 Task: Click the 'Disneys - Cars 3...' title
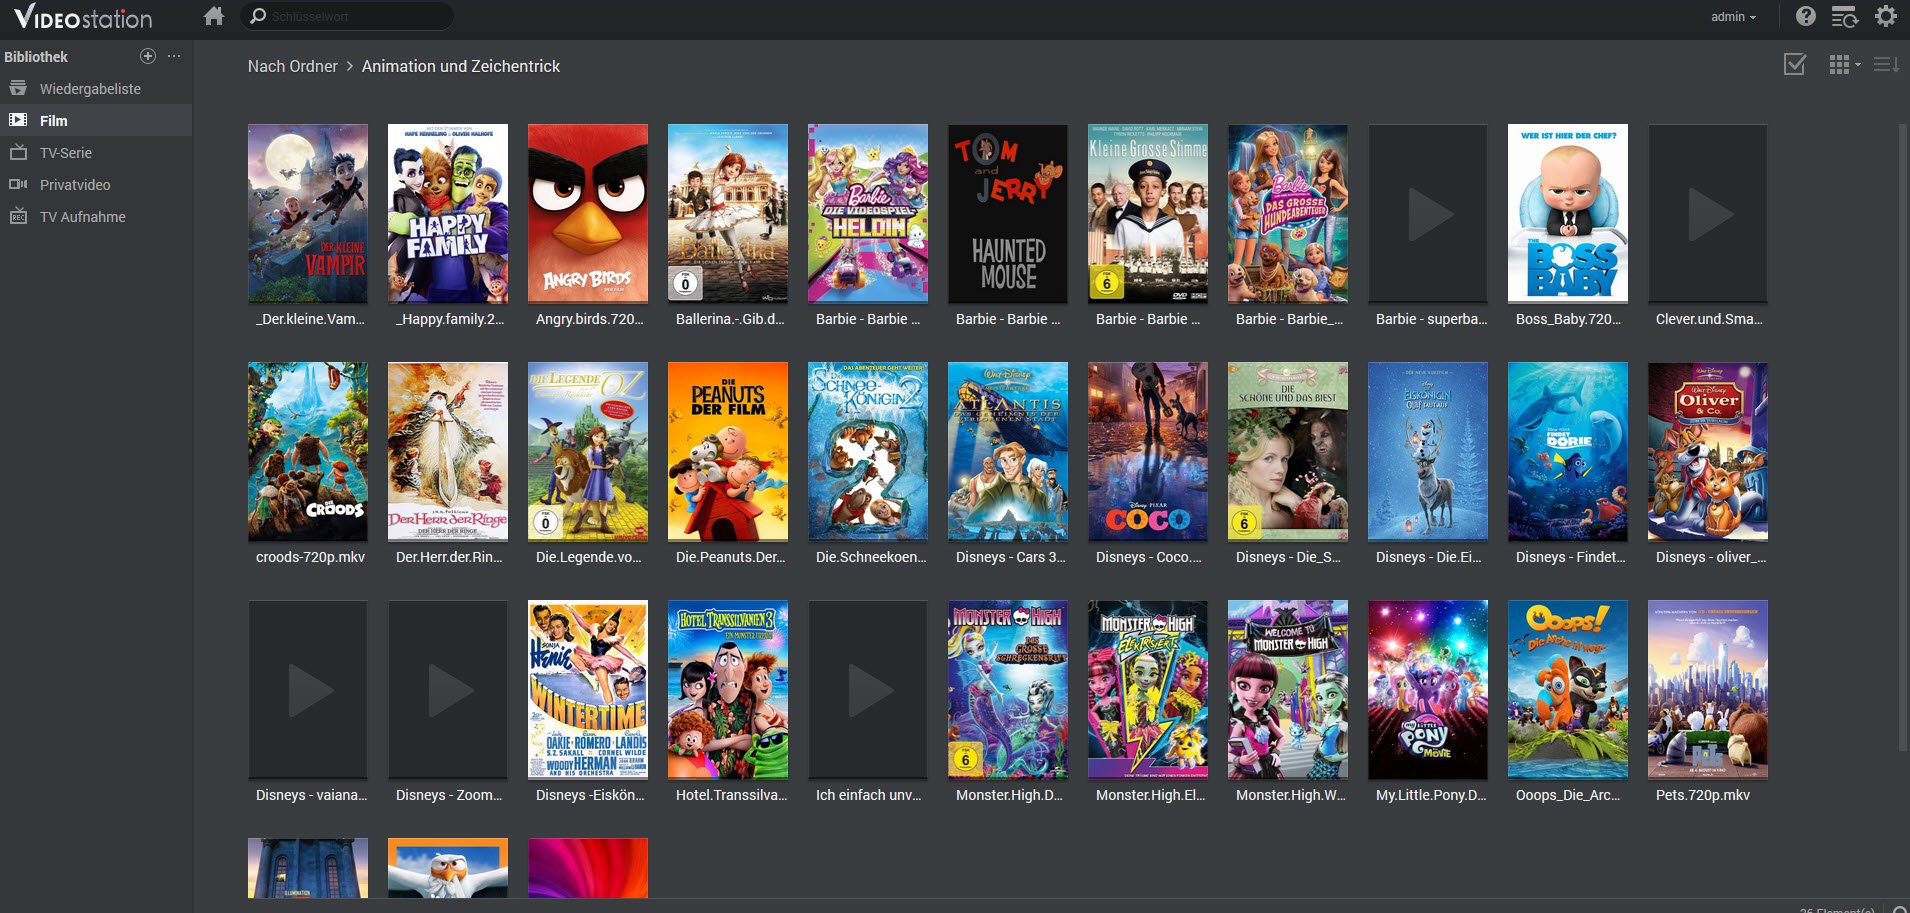click(x=1010, y=557)
